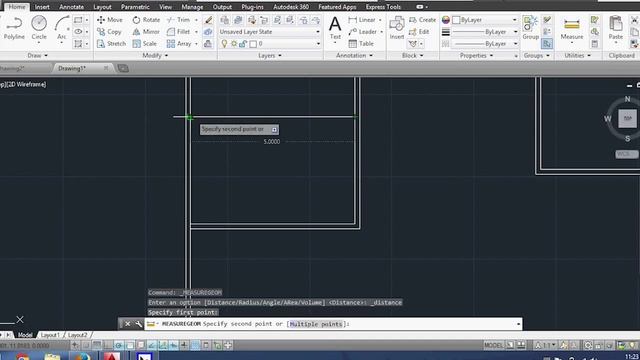Switch to the Layout1 tab
Screen dimensions: 640x360
(x=50, y=335)
